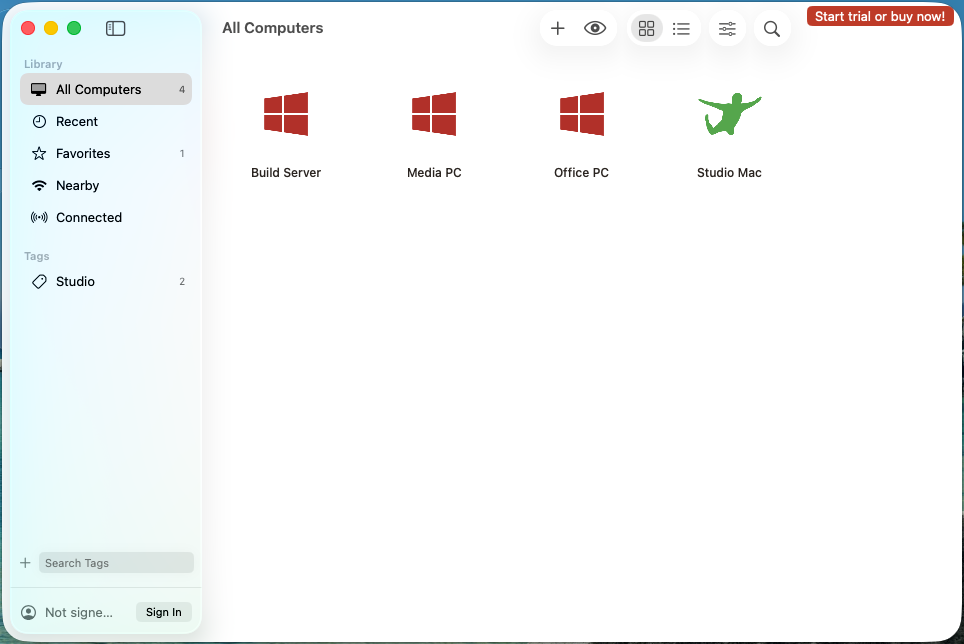Select Build Server Windows icon
This screenshot has height=644, width=964.
pyautogui.click(x=286, y=114)
